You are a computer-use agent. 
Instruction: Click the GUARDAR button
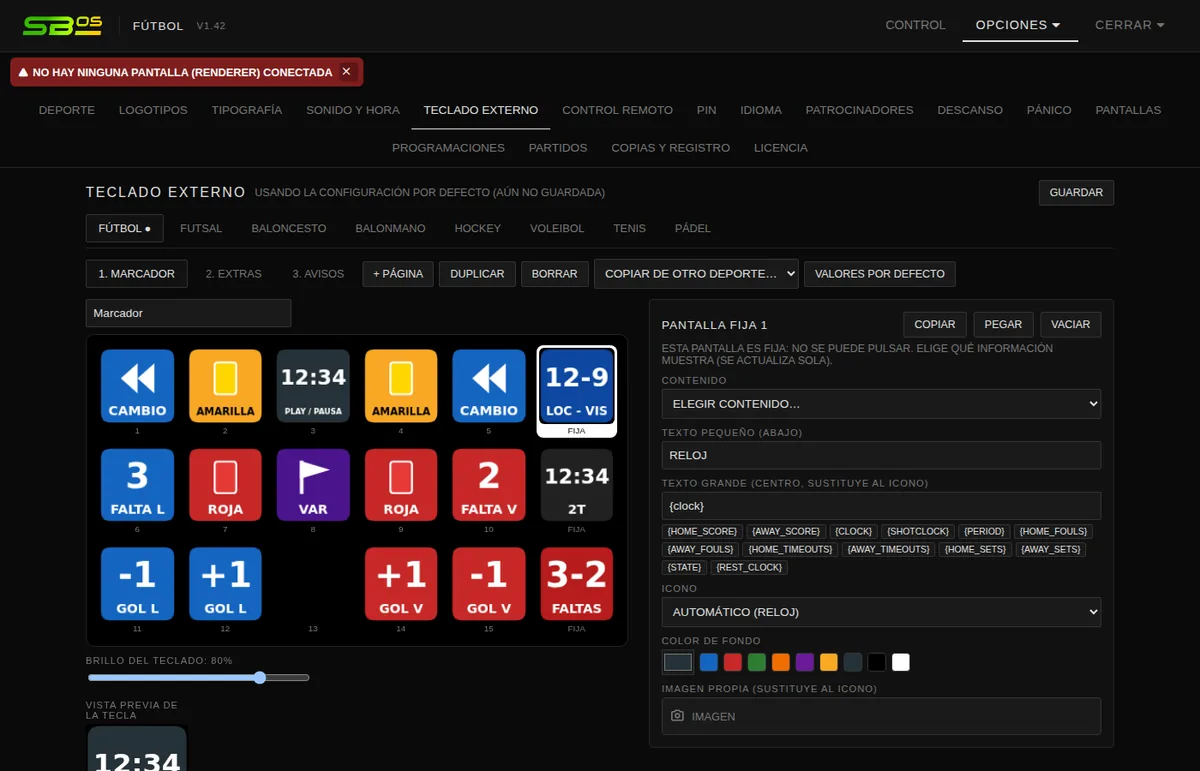(1076, 193)
